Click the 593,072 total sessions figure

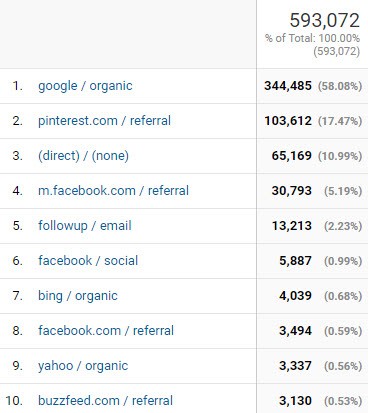(325, 20)
